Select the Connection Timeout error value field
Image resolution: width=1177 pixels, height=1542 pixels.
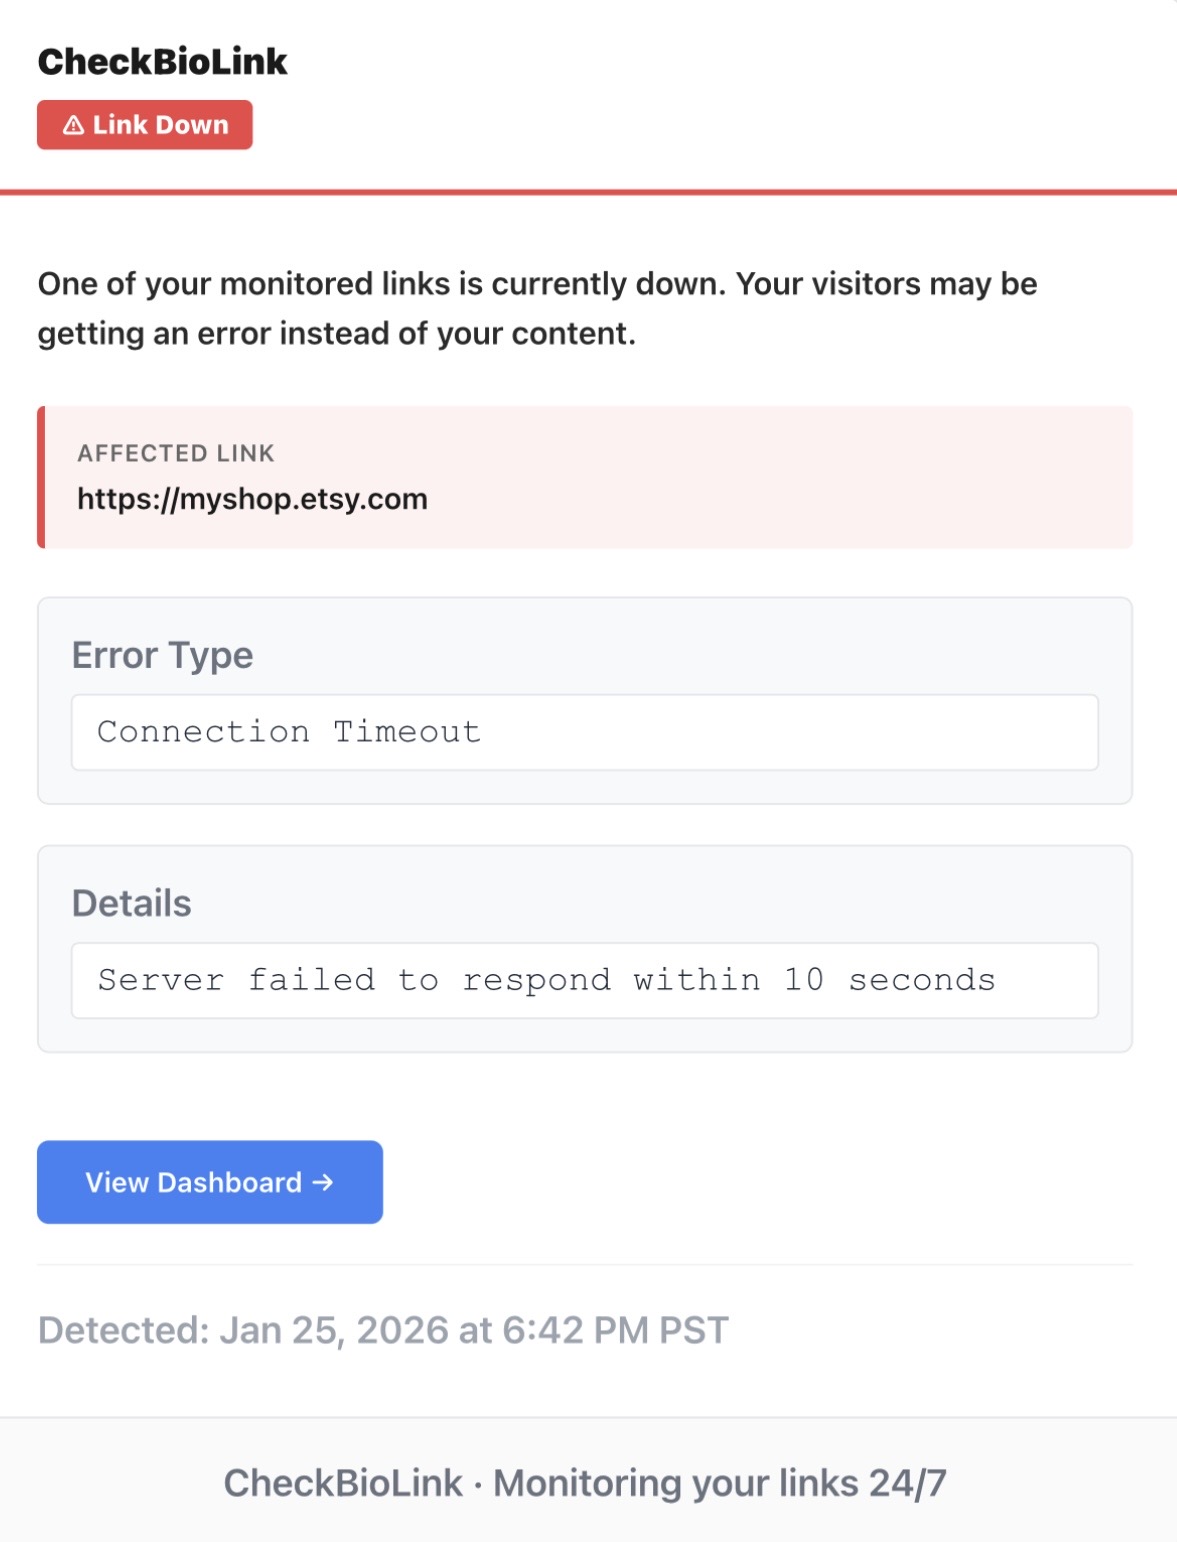[x=585, y=731]
